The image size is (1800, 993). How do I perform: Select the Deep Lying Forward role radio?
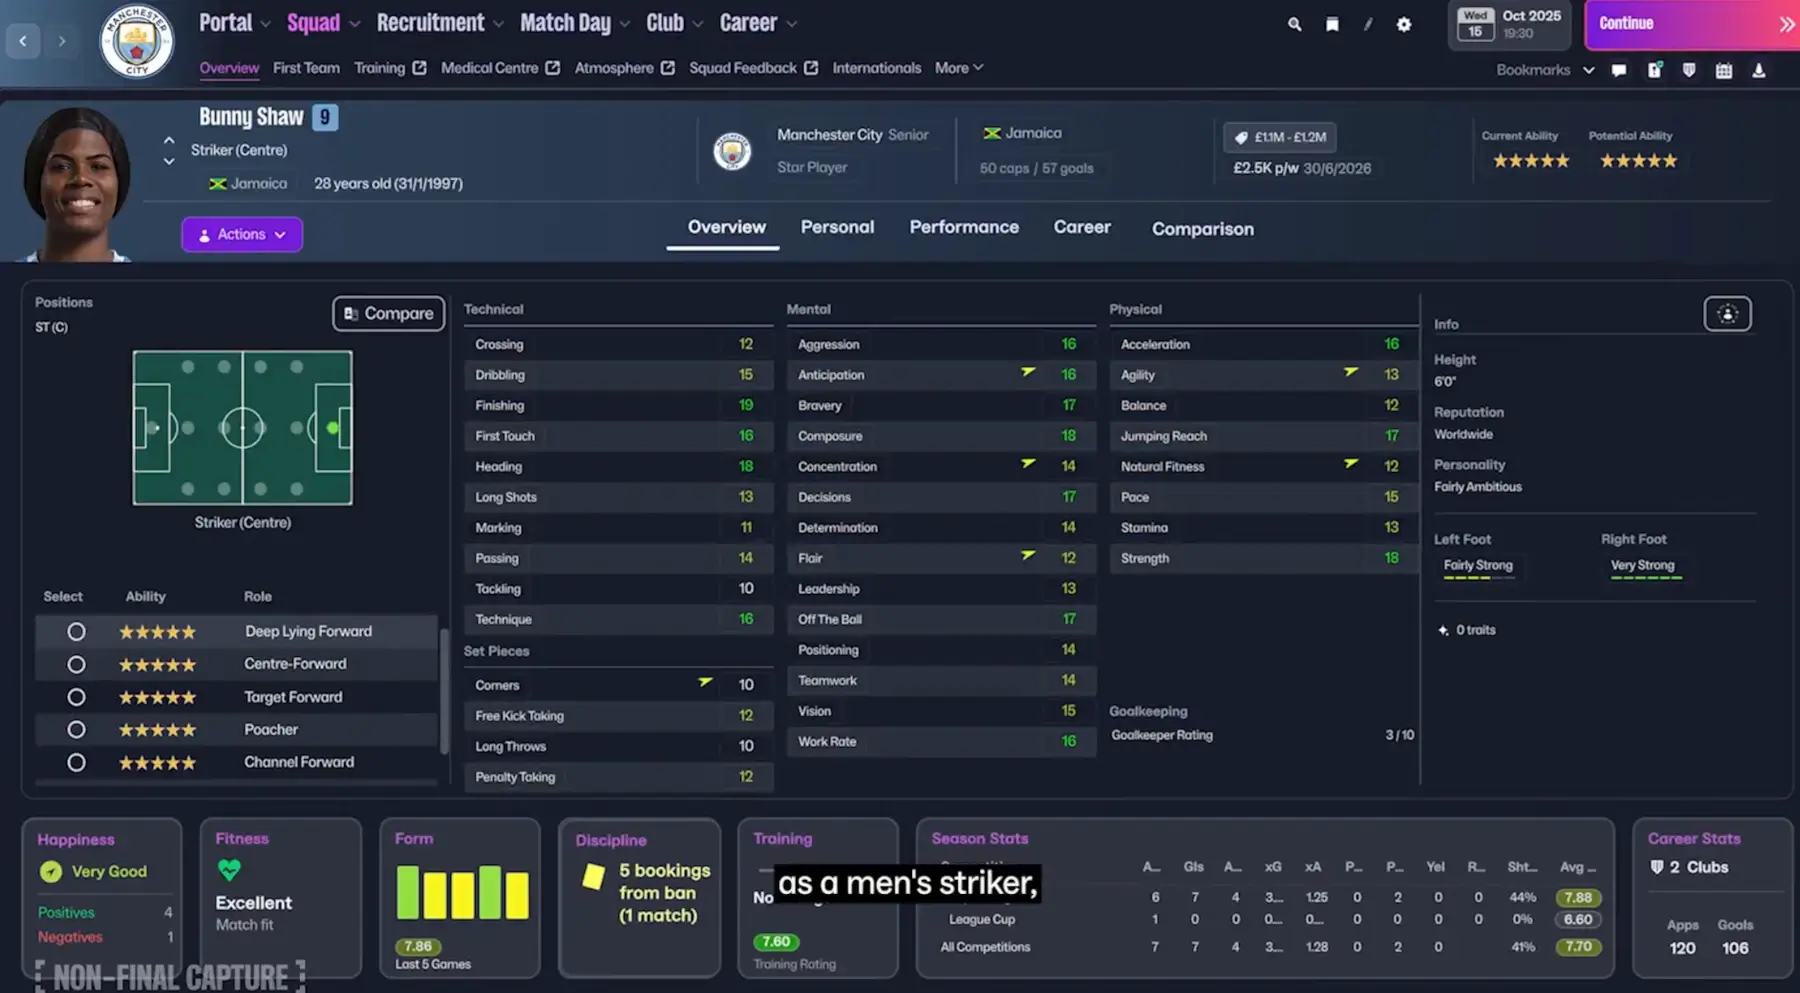(x=76, y=632)
